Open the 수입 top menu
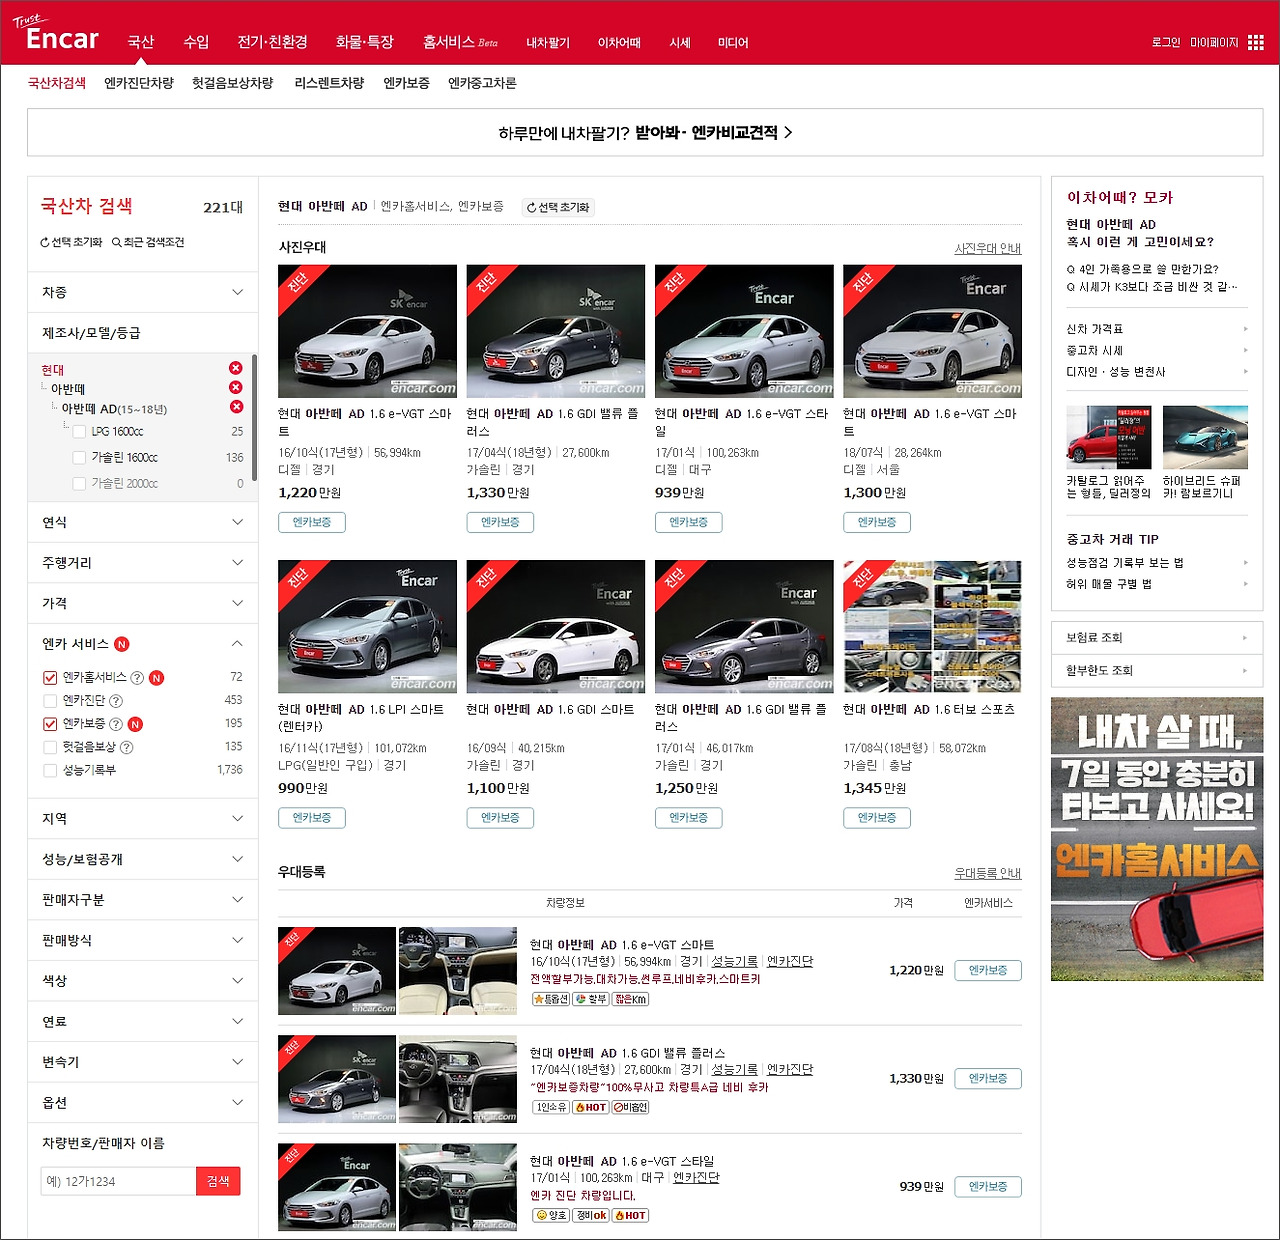This screenshot has width=1280, height=1240. pyautogui.click(x=196, y=42)
